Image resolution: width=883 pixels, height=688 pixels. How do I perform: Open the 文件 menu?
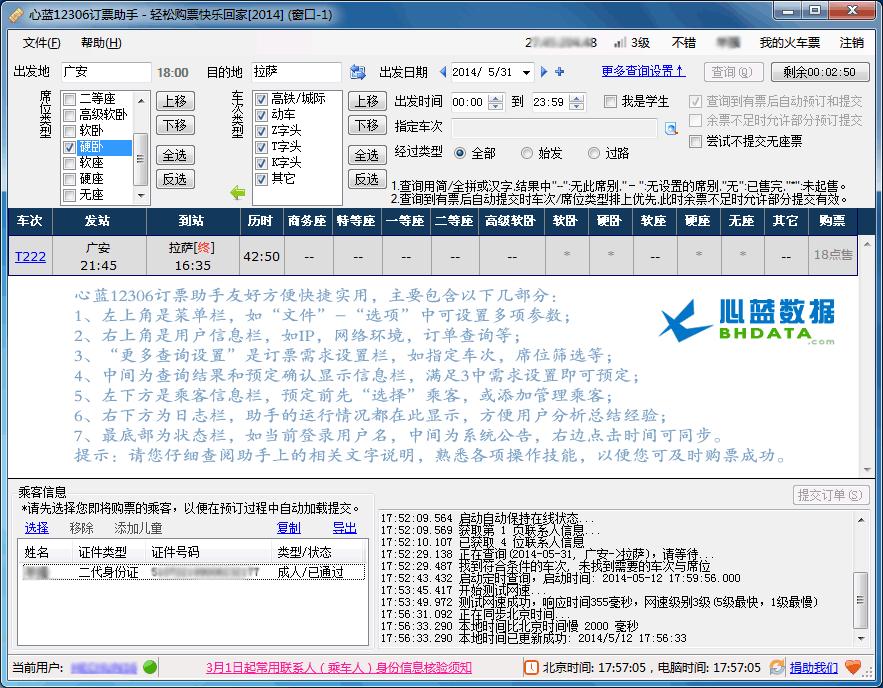42,44
